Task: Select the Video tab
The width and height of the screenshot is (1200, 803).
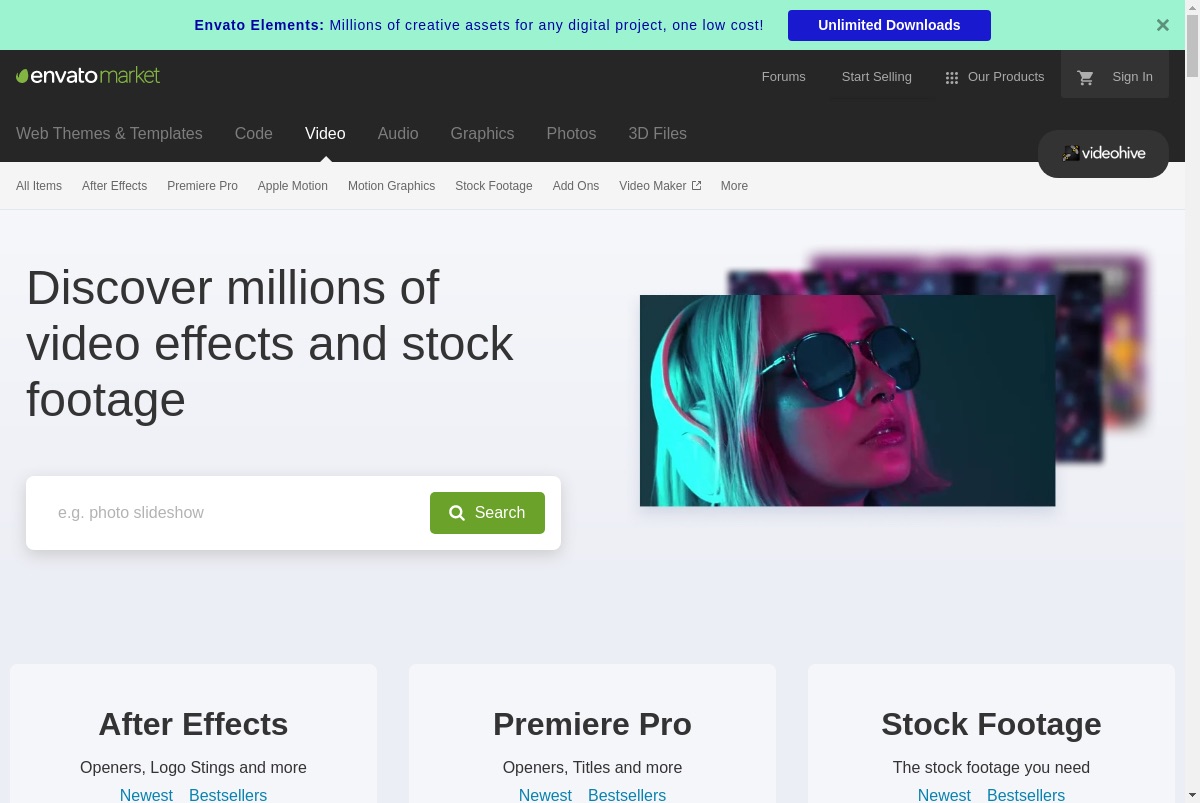Action: point(325,134)
